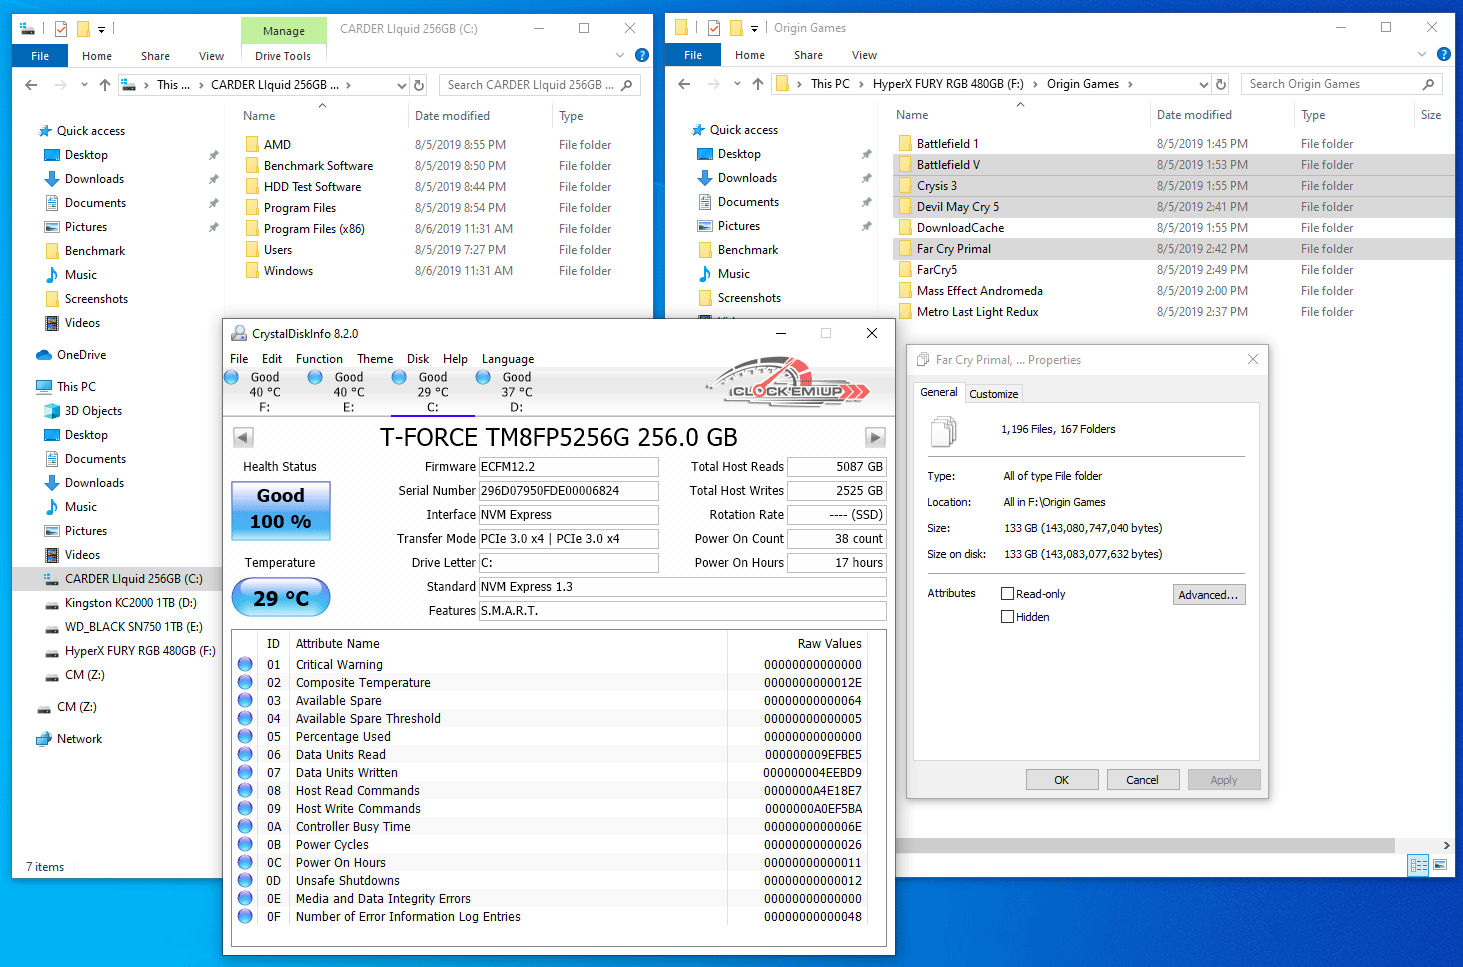Viewport: 1463px width, 967px height.
Task: Click the next disk arrow in CrystalDiskInfo
Action: tap(875, 437)
